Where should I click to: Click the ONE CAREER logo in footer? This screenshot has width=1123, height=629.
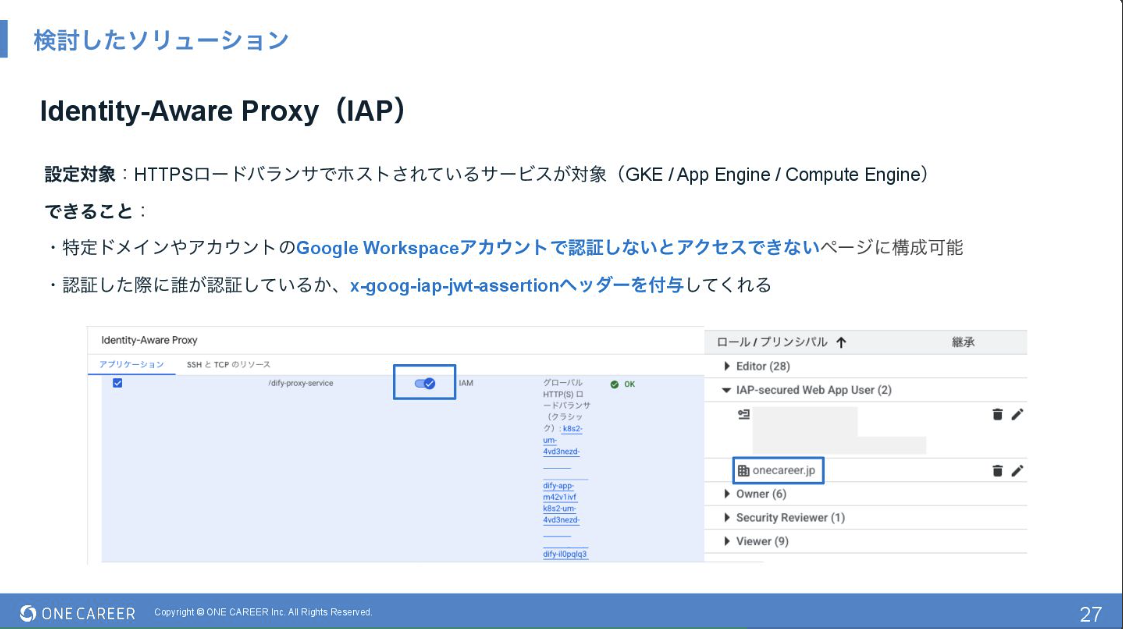point(78,613)
